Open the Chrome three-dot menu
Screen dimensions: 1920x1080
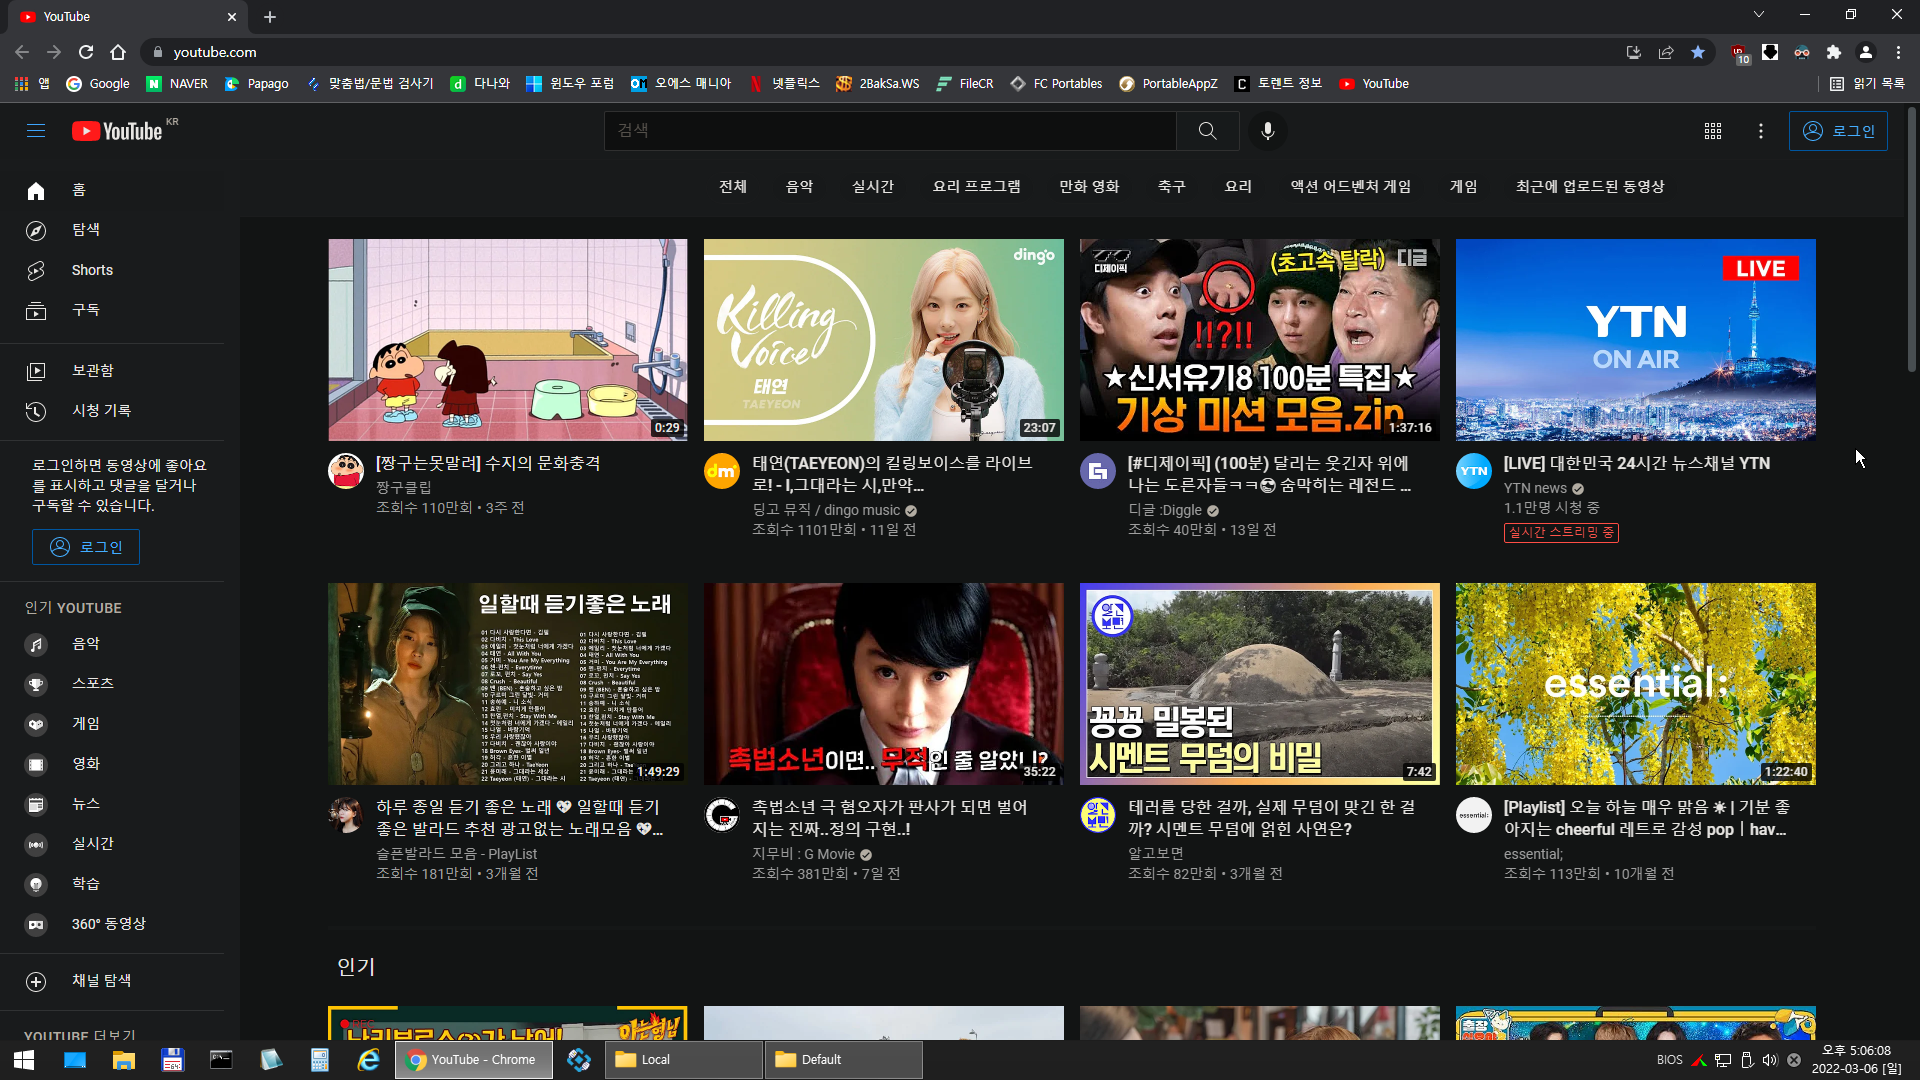pos(1898,52)
